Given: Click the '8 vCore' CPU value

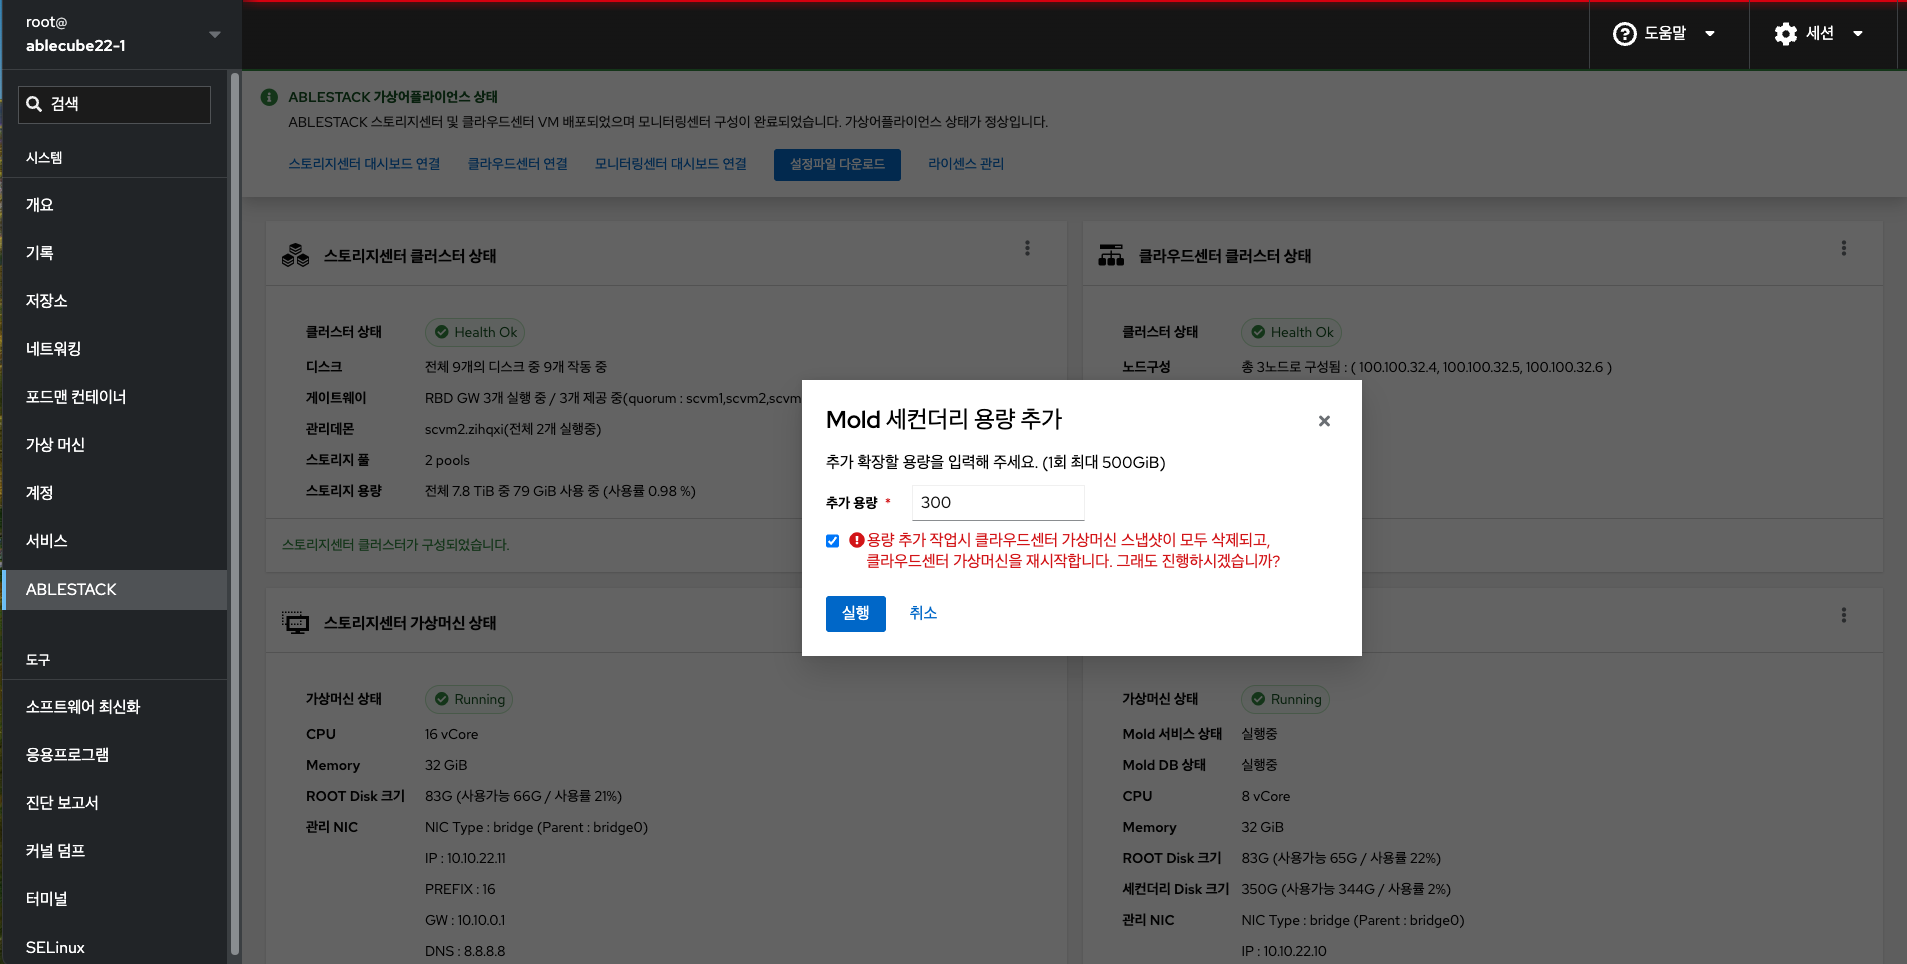Looking at the screenshot, I should pyautogui.click(x=1266, y=796).
